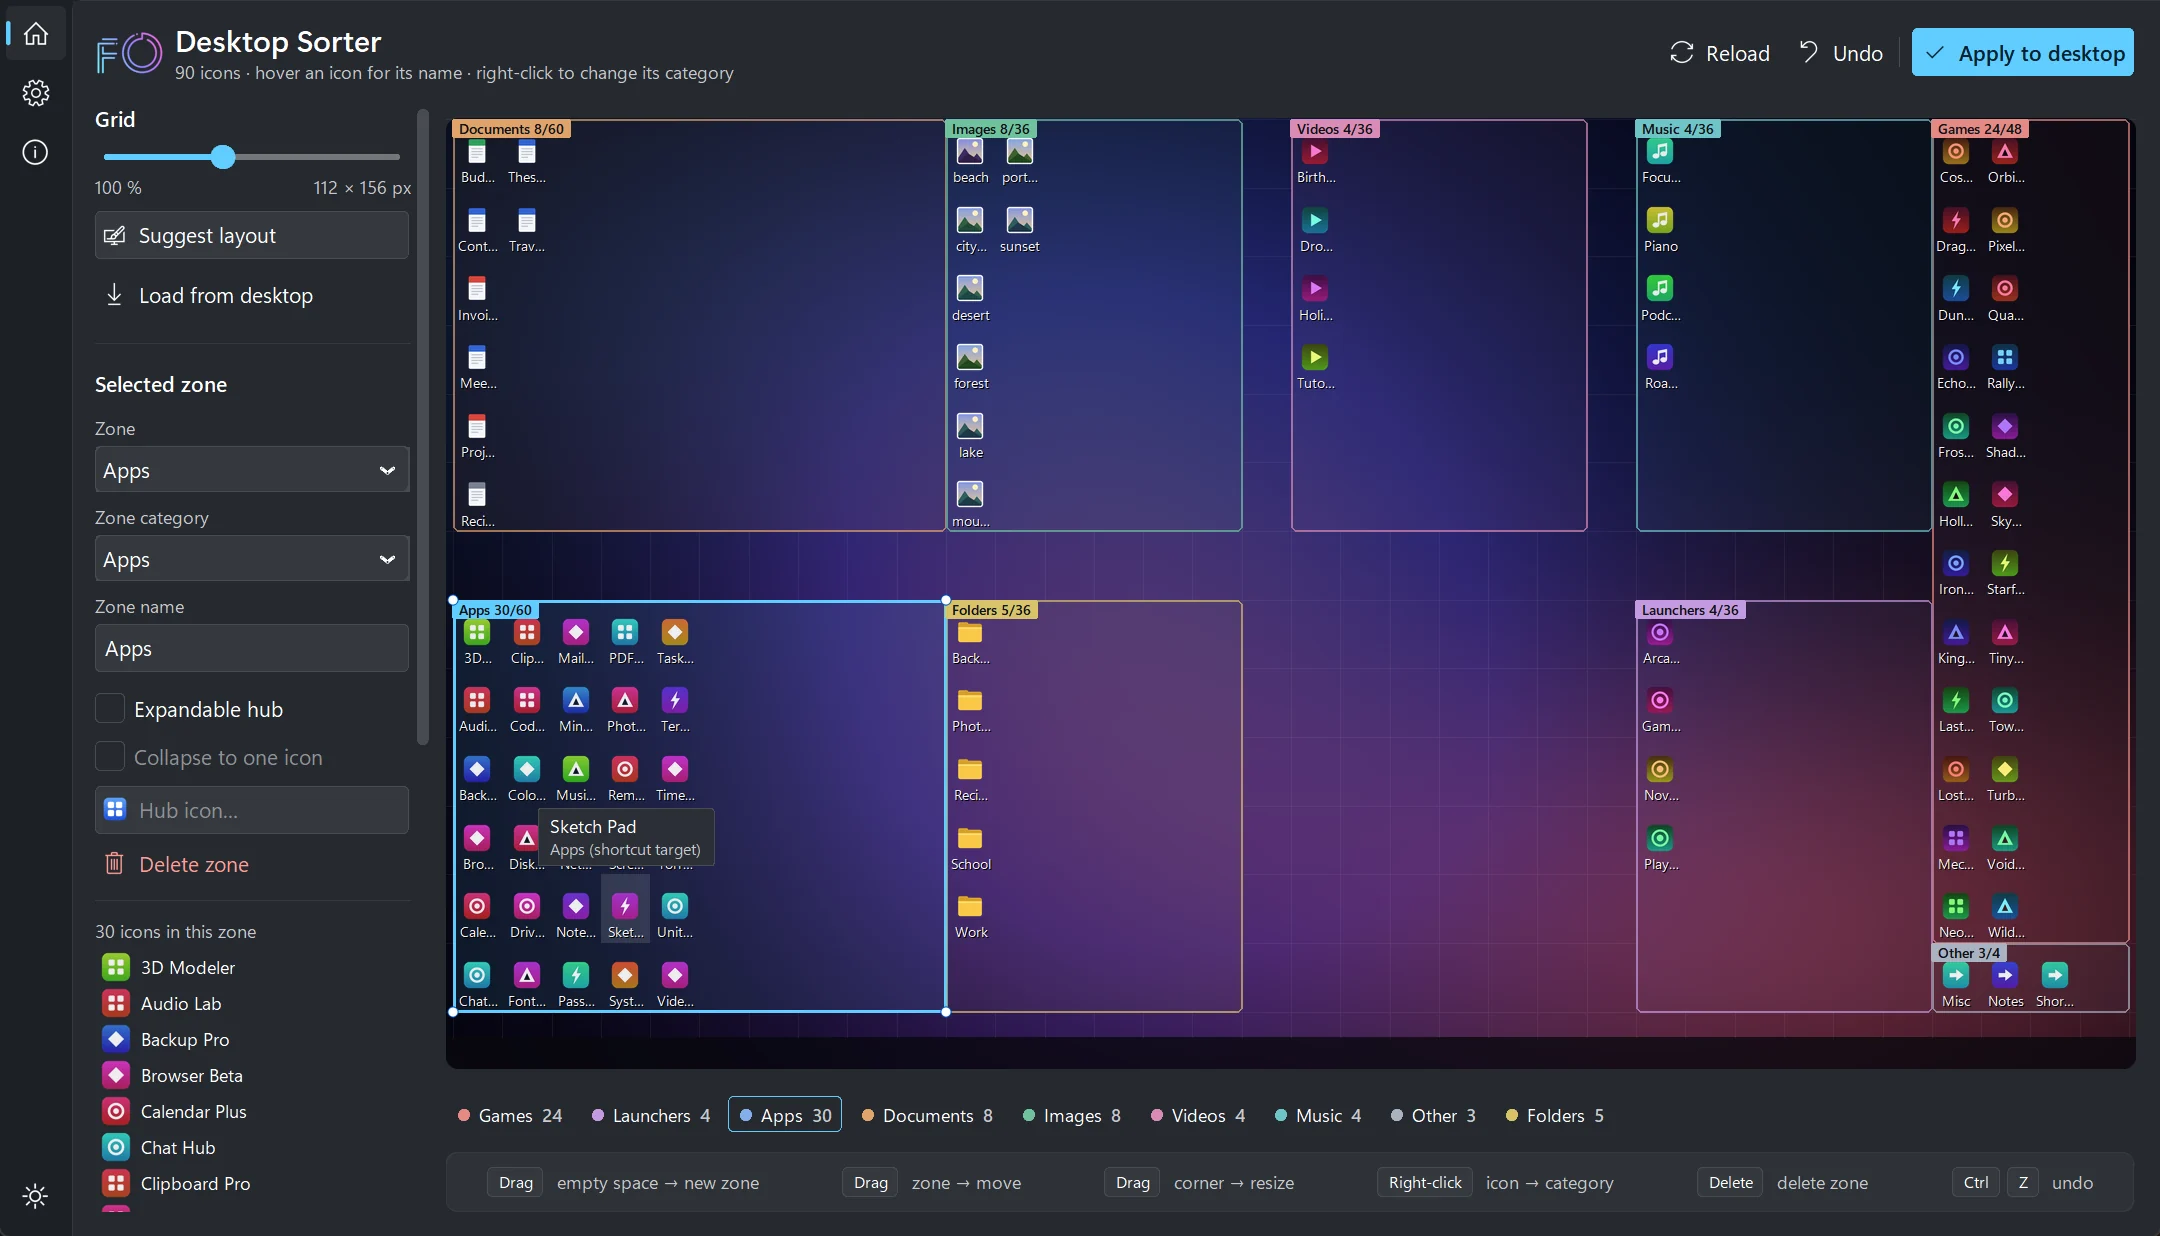2160x1236 pixels.
Task: Click the Delete zone button
Action: tap(252, 864)
